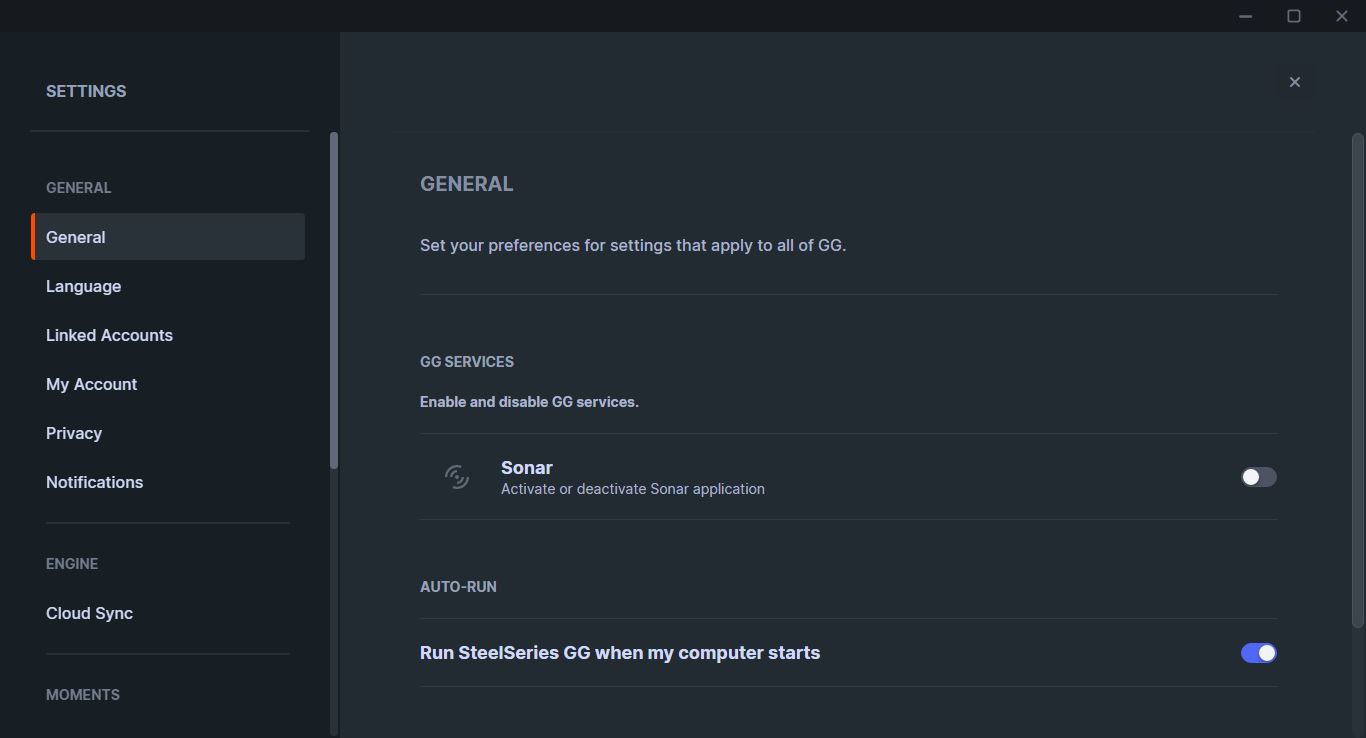Click 'Run SteelSeries GG when my computer starts'
Image resolution: width=1366 pixels, height=738 pixels.
pyautogui.click(x=620, y=653)
